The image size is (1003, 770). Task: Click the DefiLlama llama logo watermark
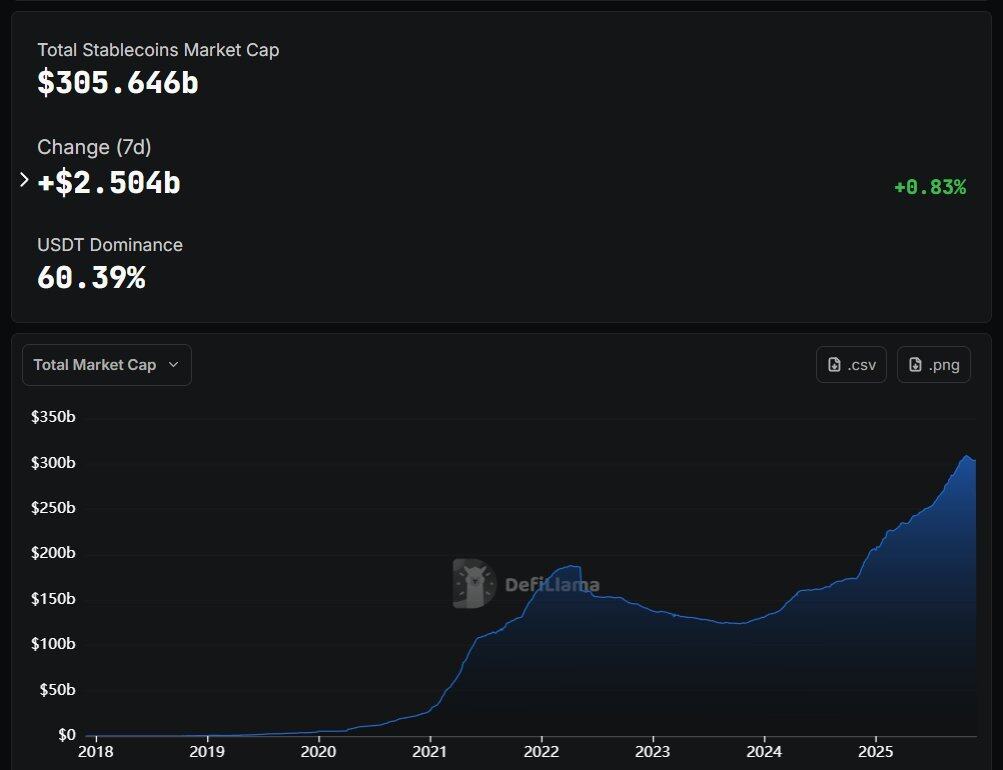pyautogui.click(x=474, y=584)
